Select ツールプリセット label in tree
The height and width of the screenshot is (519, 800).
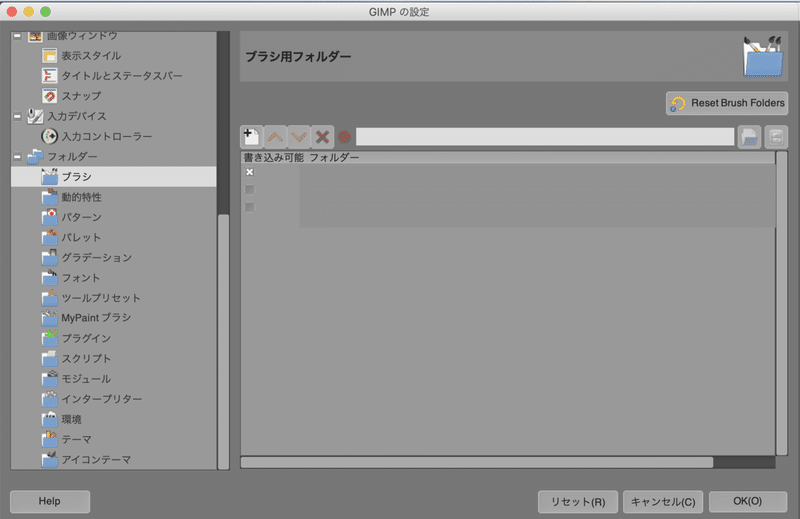(x=101, y=298)
